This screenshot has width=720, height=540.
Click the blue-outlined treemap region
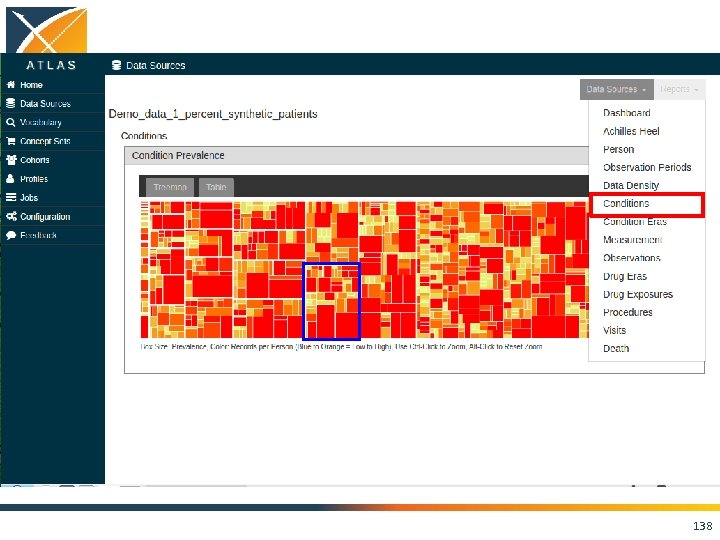332,301
